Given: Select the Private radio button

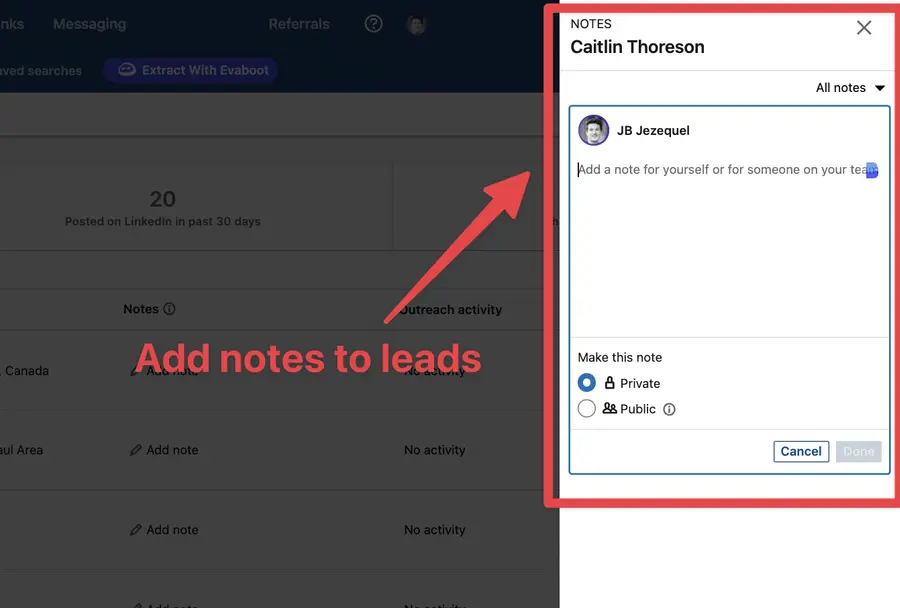Looking at the screenshot, I should (586, 382).
